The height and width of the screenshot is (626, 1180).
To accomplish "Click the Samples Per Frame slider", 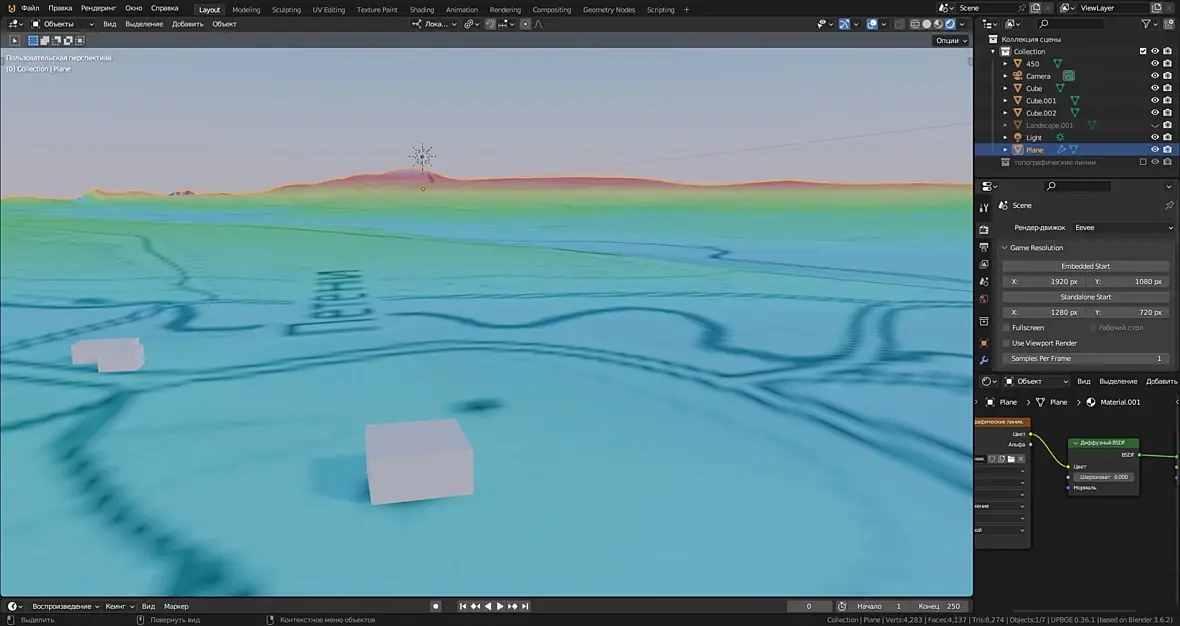I will (x=1085, y=358).
